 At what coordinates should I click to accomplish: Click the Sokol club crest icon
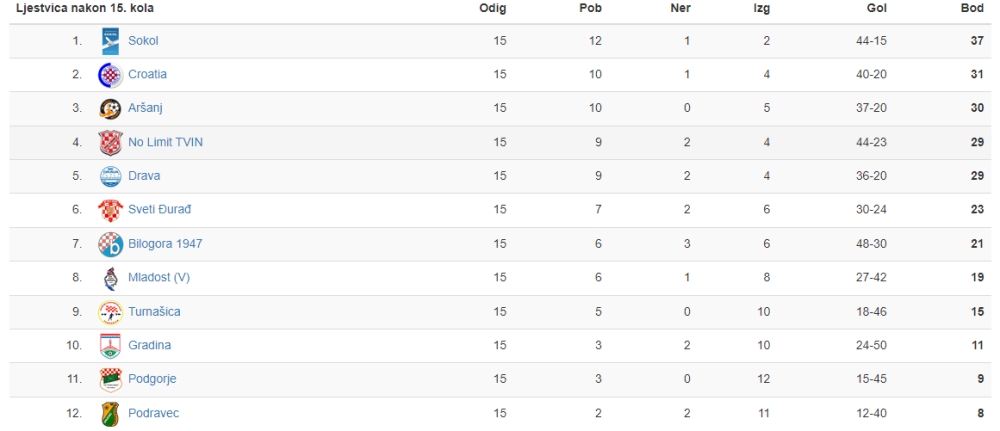110,41
